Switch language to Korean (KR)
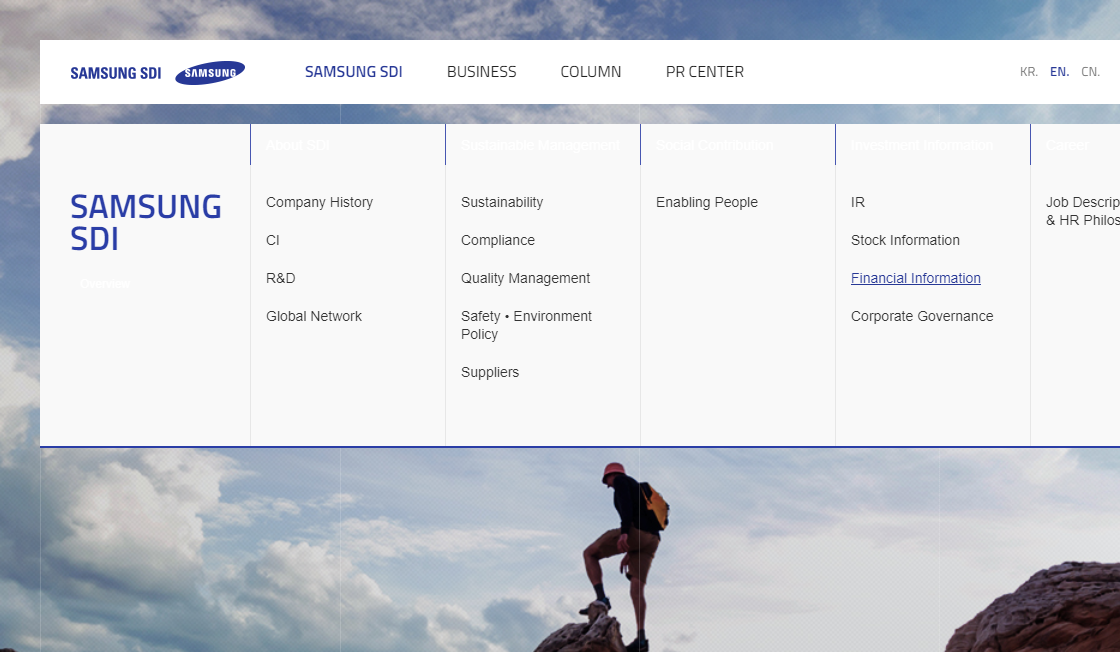 pyautogui.click(x=1028, y=72)
